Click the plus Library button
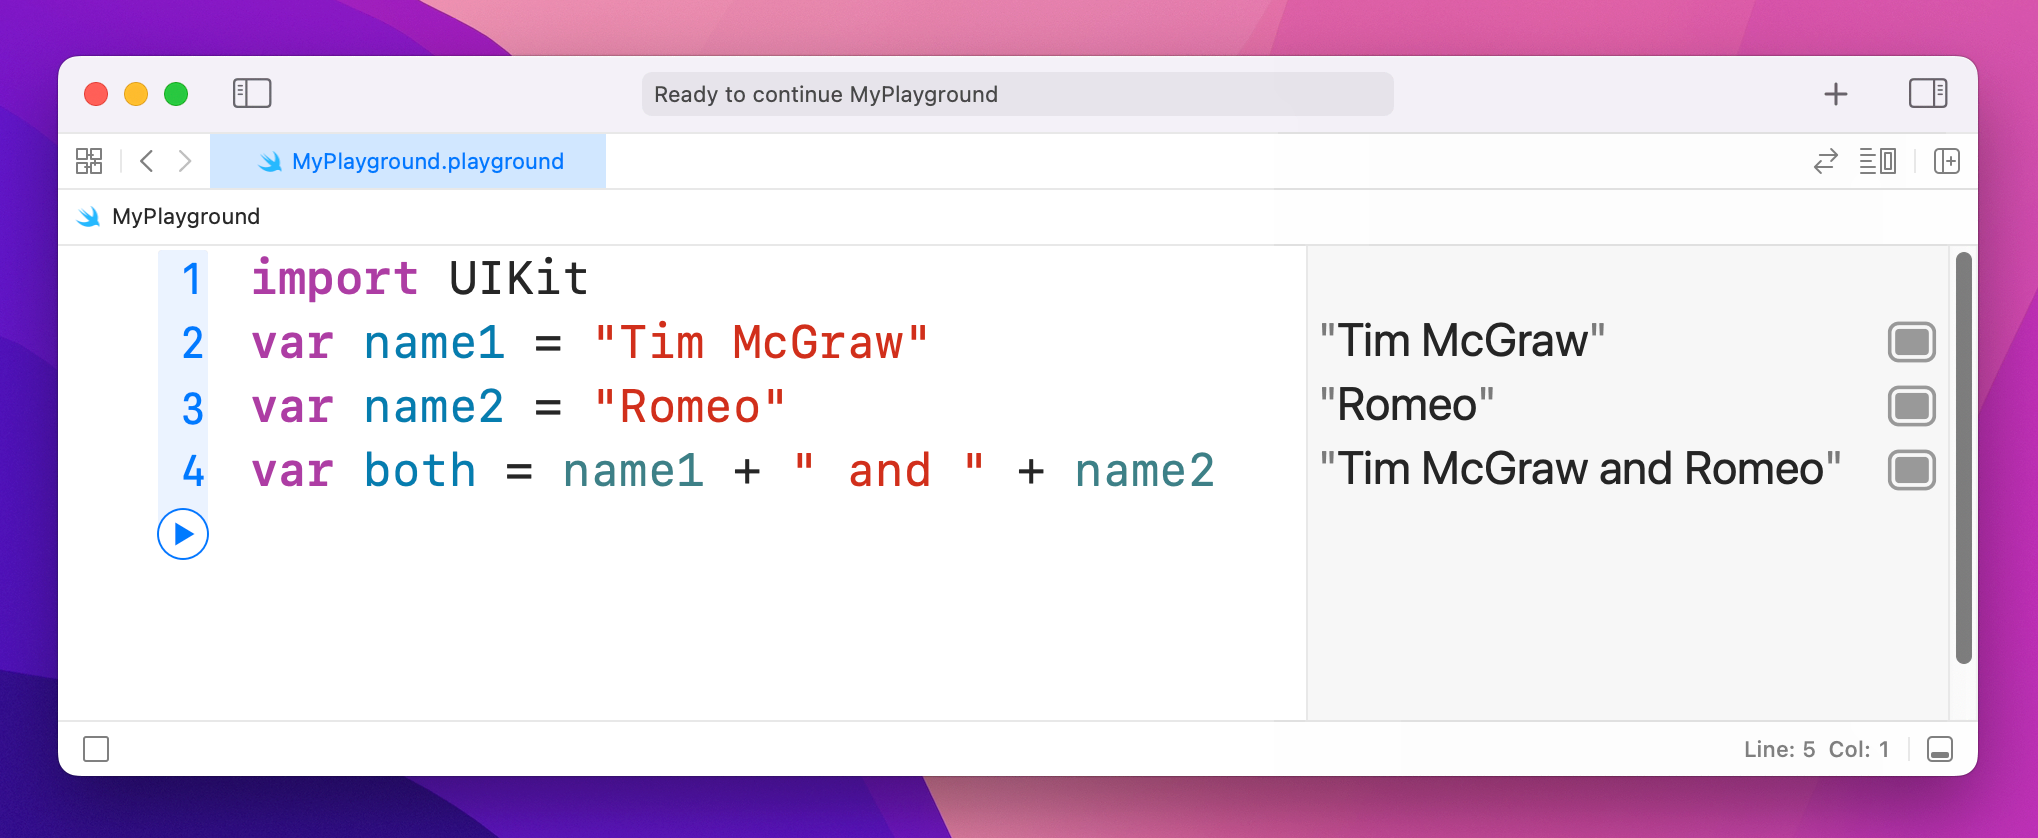Viewport: 2038px width, 838px height. point(1835,94)
